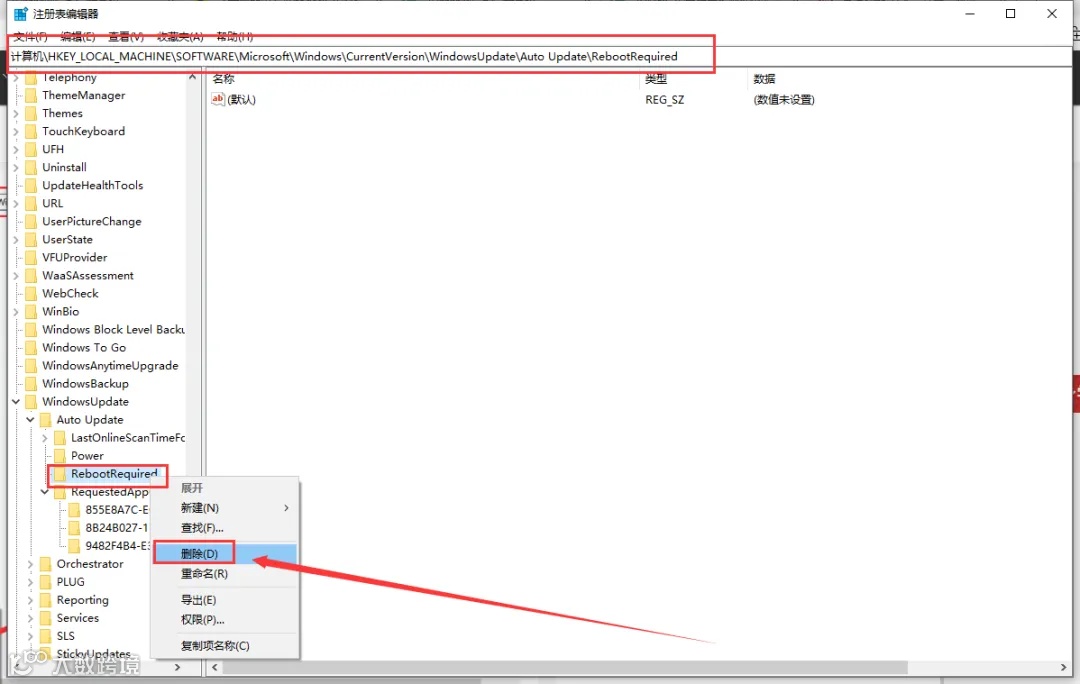Select the PLUG folder icon
Image resolution: width=1080 pixels, height=684 pixels.
[45, 582]
